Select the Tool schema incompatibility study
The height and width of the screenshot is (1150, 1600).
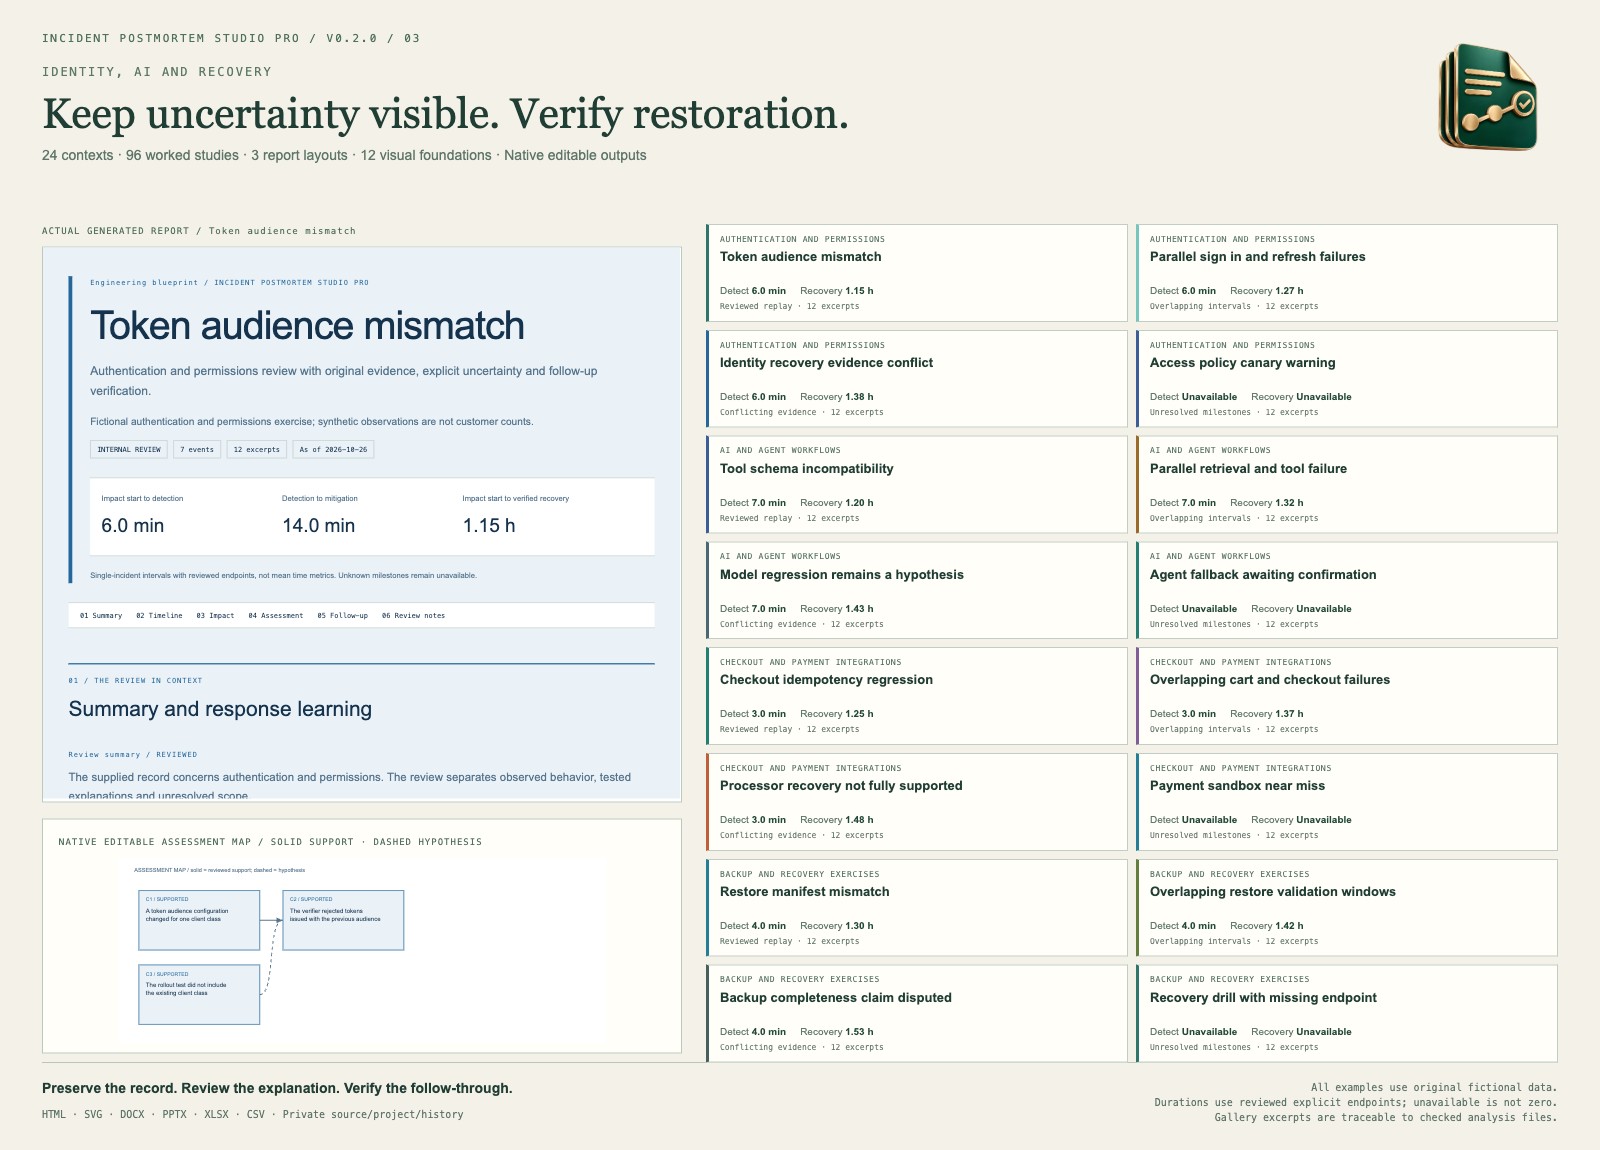(x=916, y=485)
